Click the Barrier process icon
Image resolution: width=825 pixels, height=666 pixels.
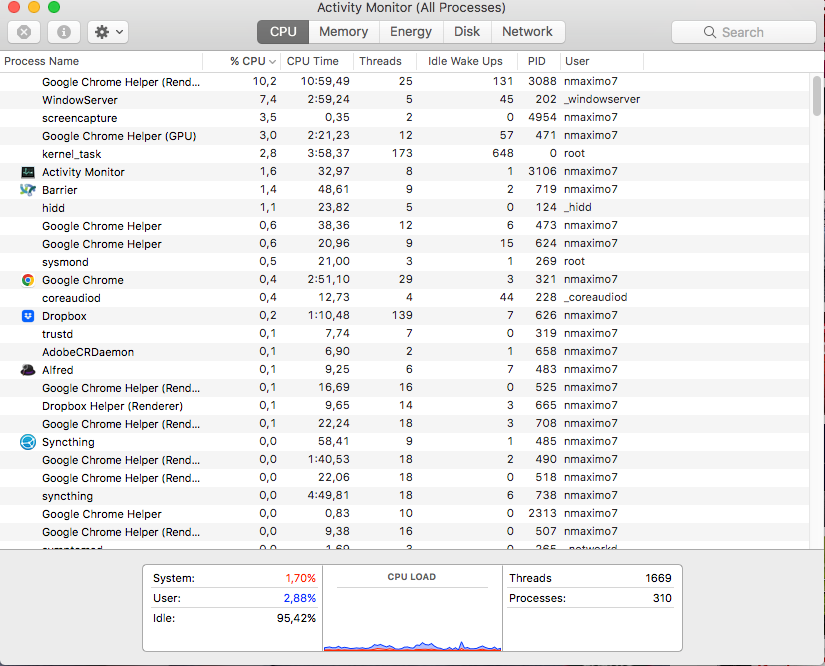[27, 189]
